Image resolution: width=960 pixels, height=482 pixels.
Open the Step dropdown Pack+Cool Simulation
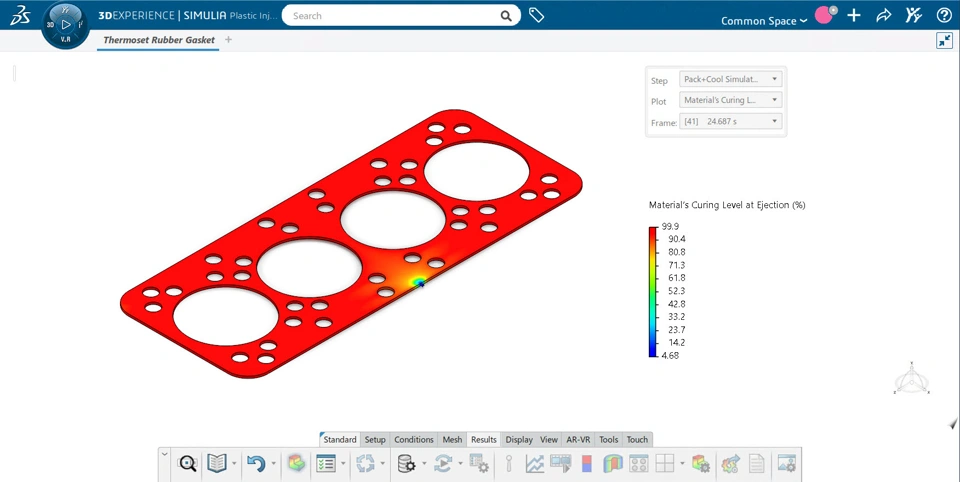(x=730, y=79)
